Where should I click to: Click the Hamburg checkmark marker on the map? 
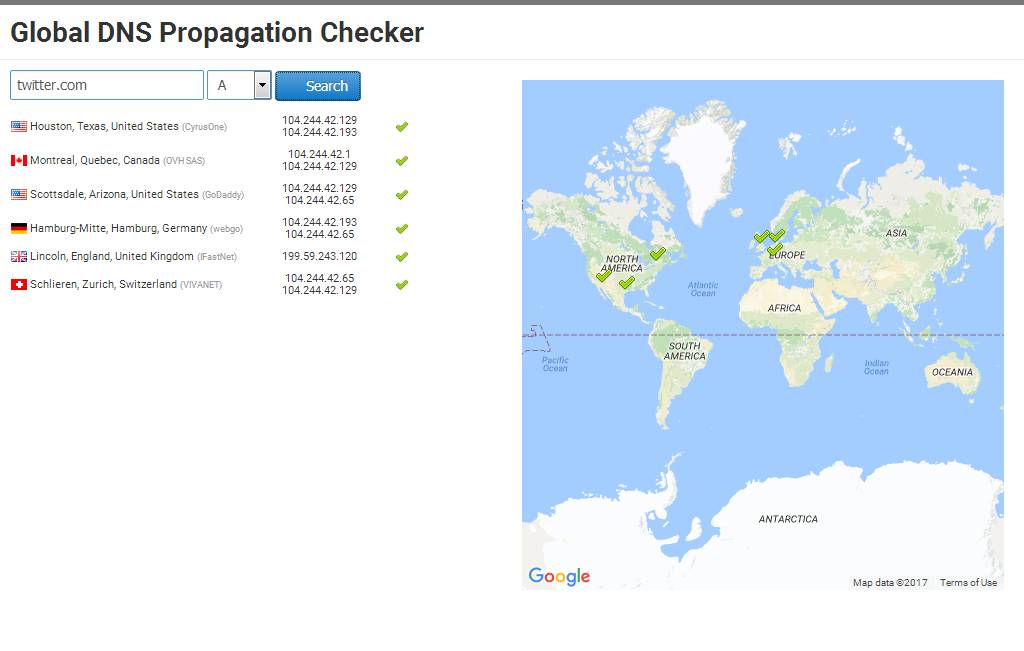(x=777, y=234)
